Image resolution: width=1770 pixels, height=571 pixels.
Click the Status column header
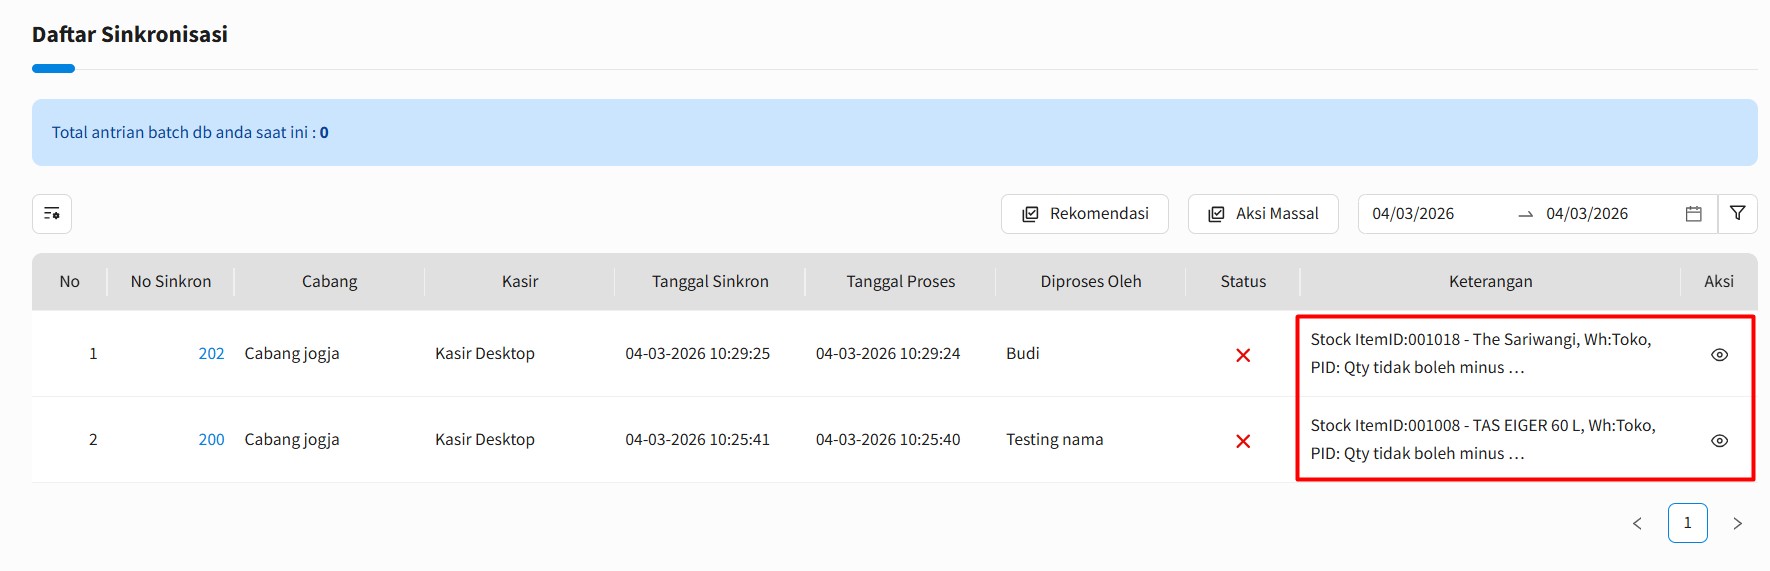(1243, 282)
